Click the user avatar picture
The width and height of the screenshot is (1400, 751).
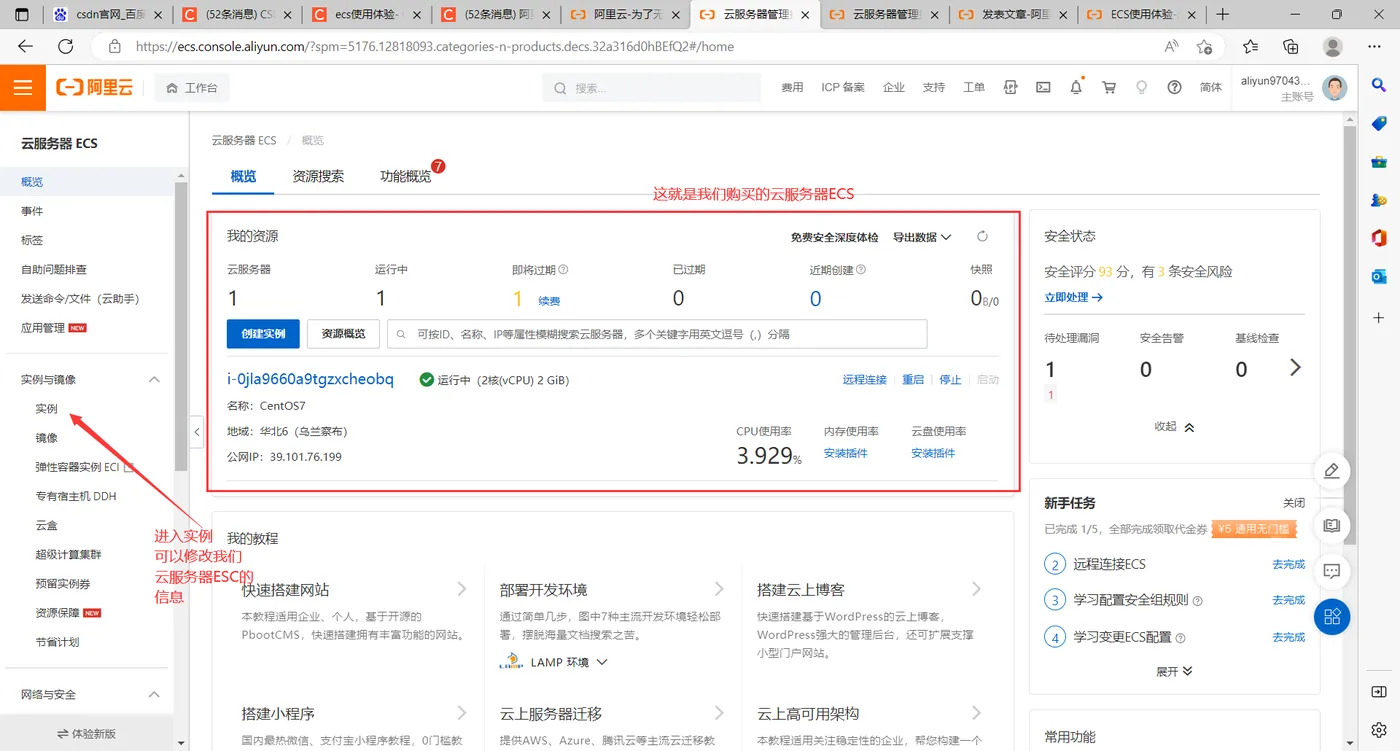pos(1334,88)
